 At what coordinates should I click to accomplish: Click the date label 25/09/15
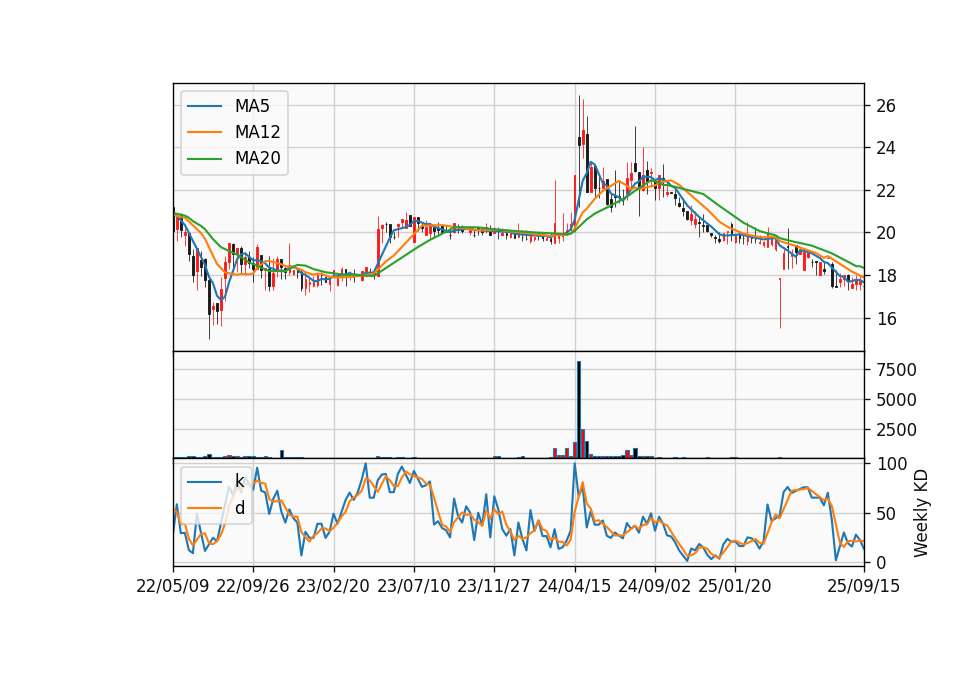pos(864,586)
